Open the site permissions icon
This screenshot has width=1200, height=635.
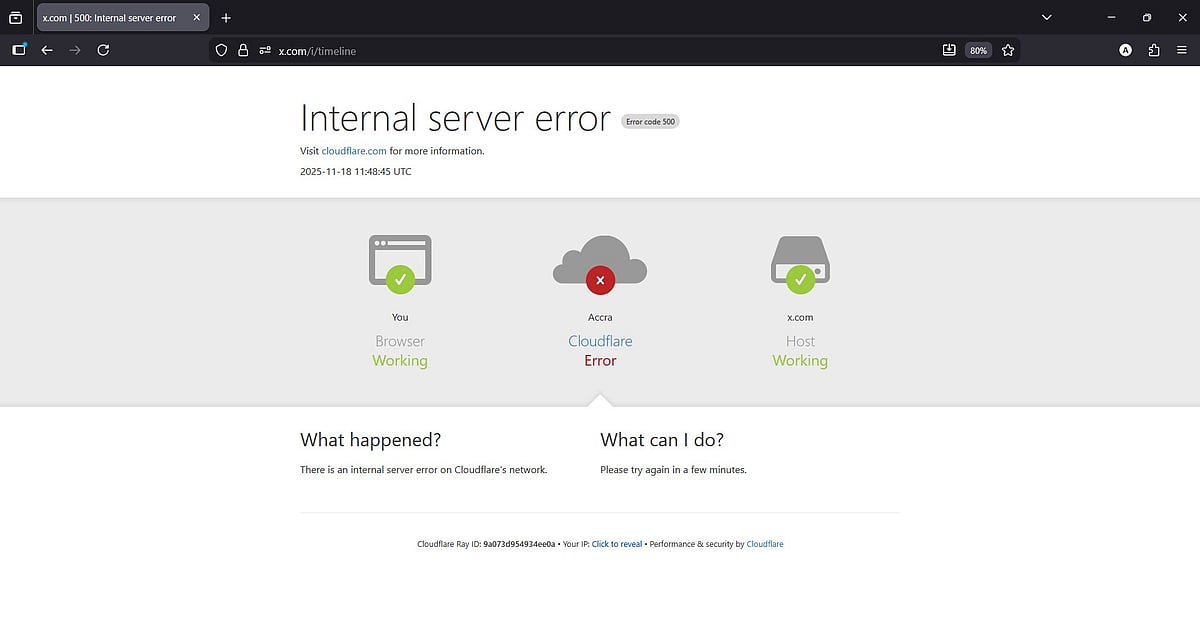[x=265, y=49]
